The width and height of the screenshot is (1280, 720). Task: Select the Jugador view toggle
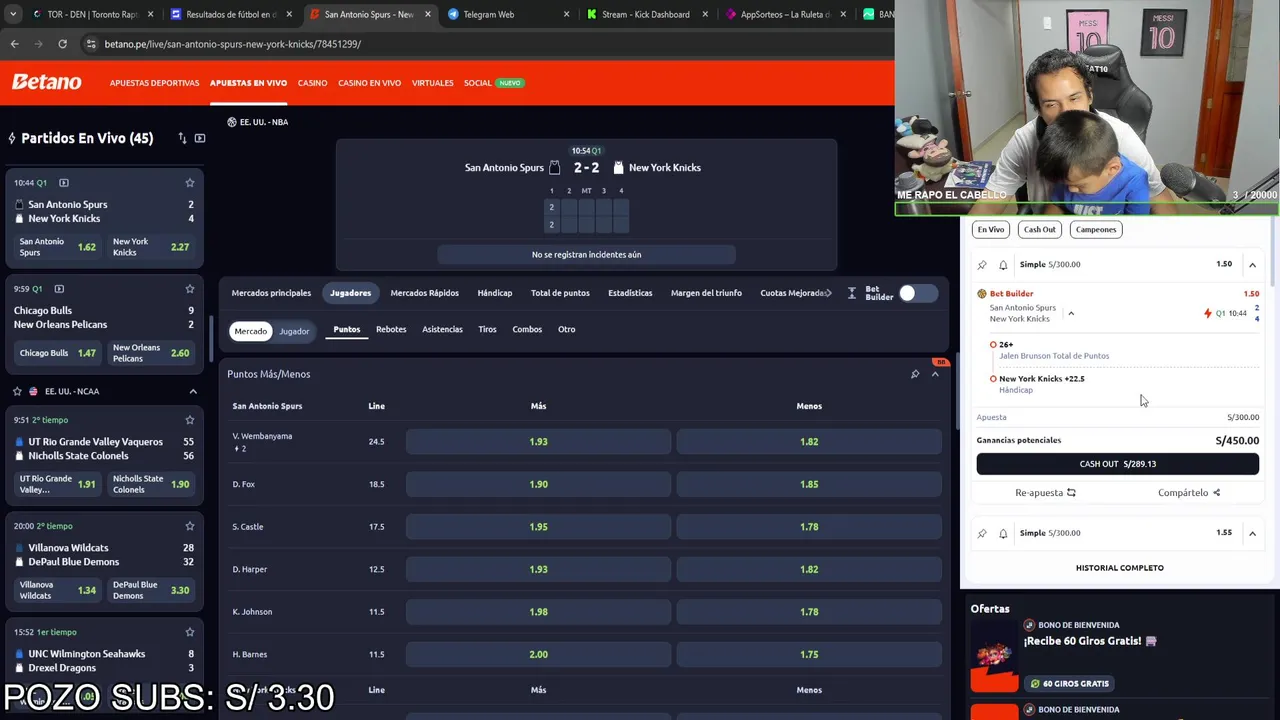coord(294,331)
